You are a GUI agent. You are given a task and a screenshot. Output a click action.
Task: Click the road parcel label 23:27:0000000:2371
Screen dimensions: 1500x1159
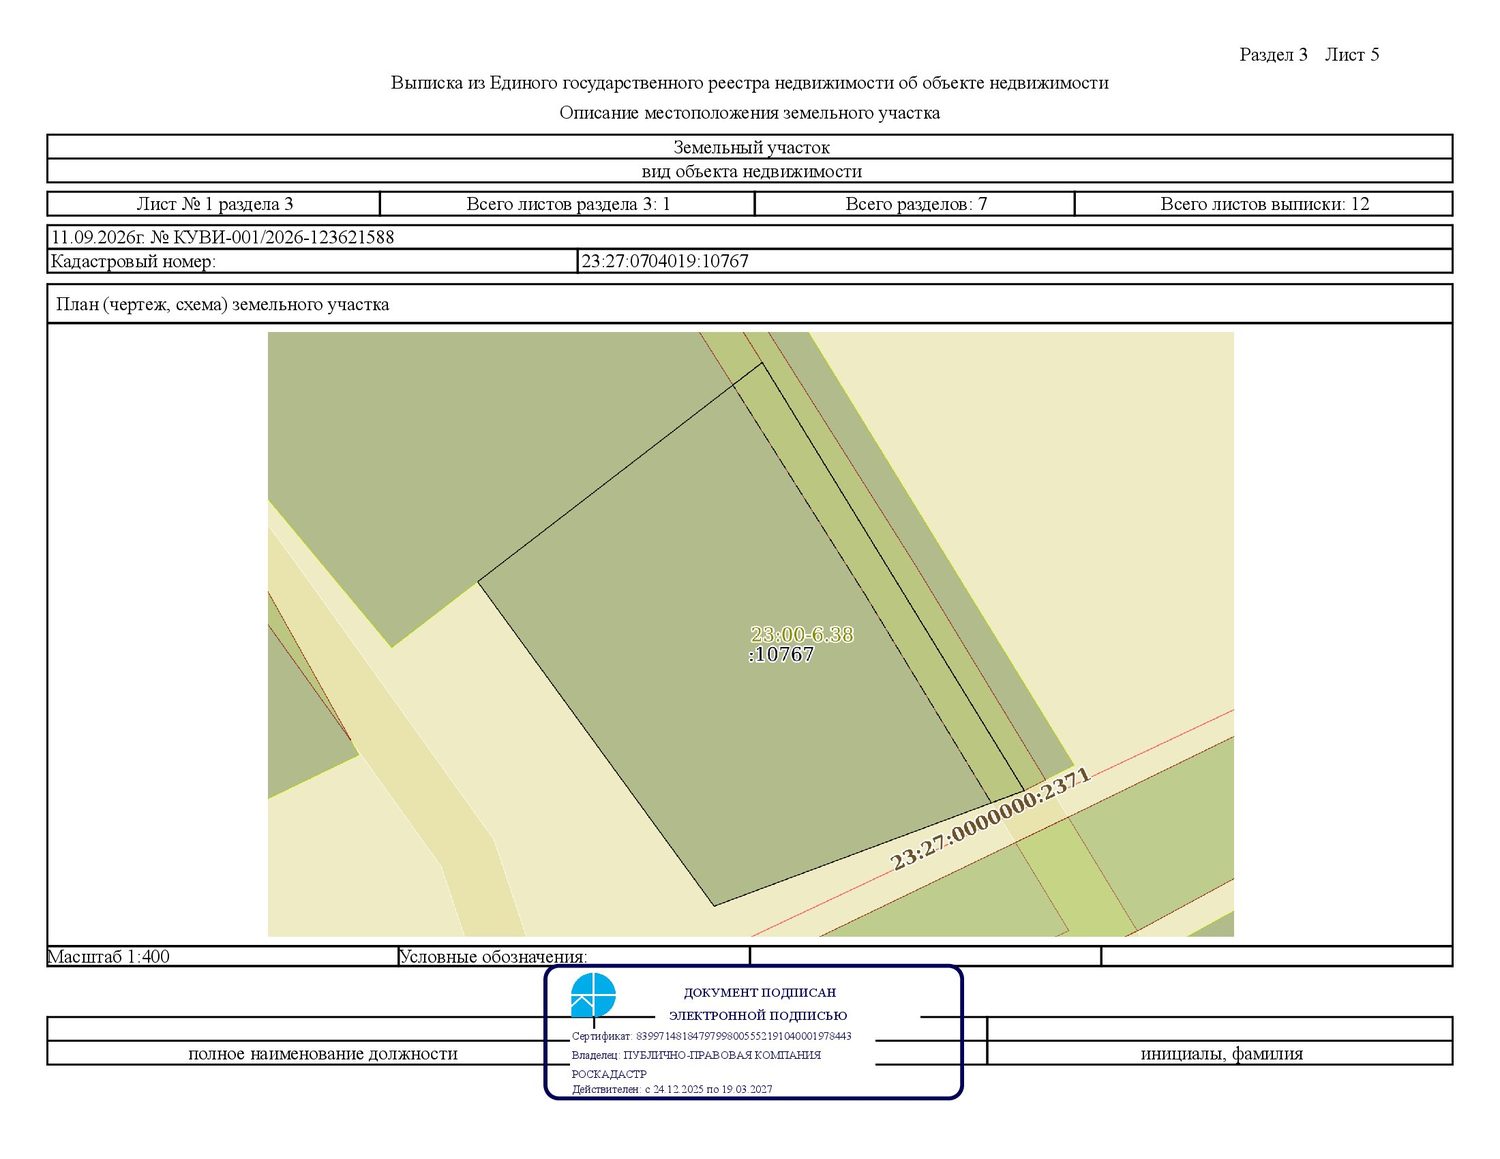[x=990, y=819]
